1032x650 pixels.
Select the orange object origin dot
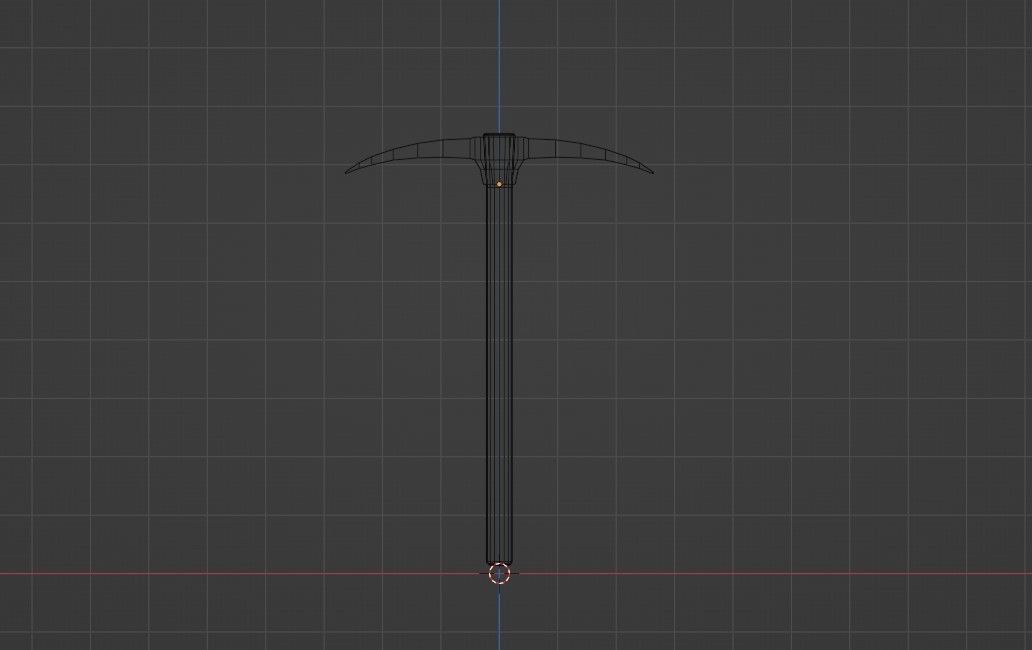[500, 184]
